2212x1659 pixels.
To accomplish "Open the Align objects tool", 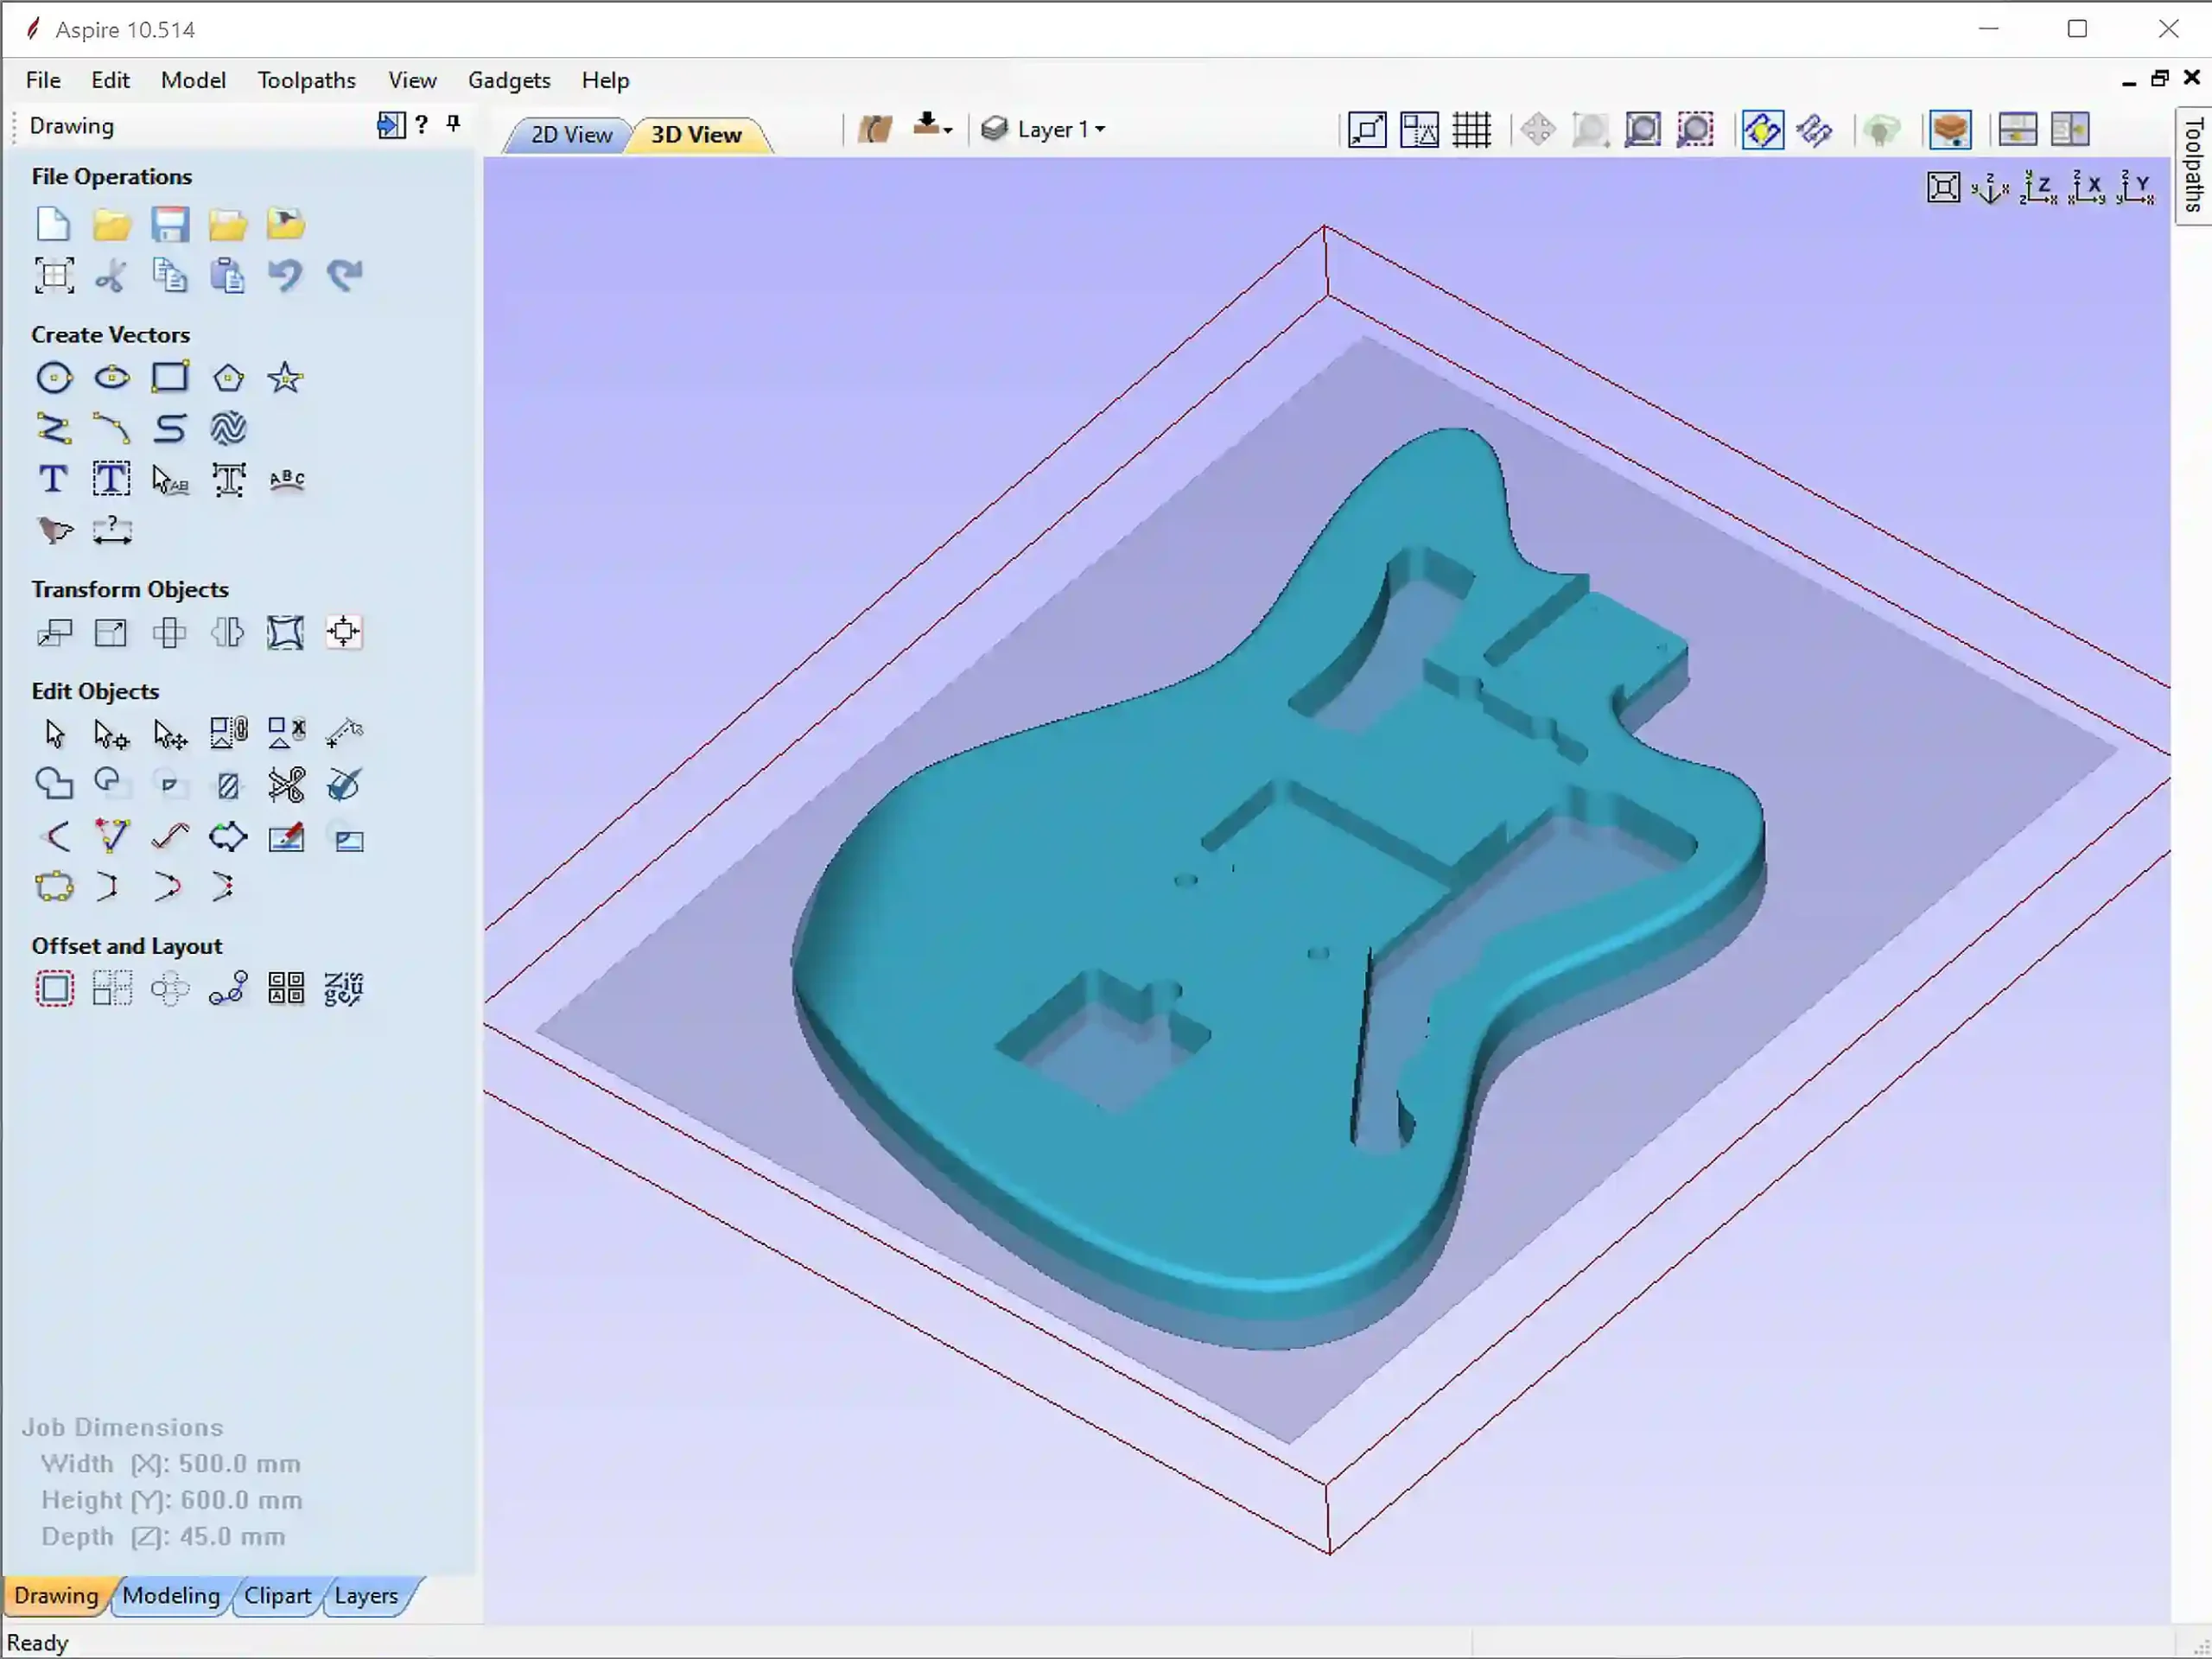I will (344, 633).
